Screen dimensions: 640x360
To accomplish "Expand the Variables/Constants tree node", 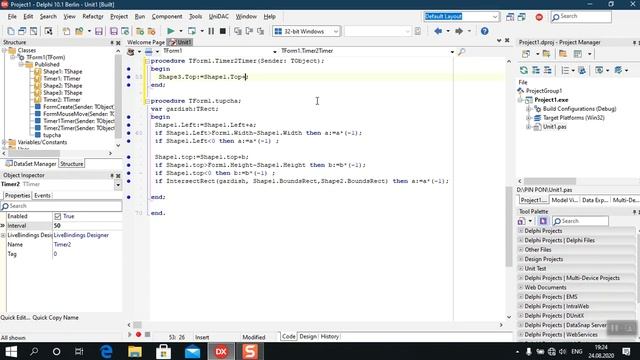I will click(4, 142).
